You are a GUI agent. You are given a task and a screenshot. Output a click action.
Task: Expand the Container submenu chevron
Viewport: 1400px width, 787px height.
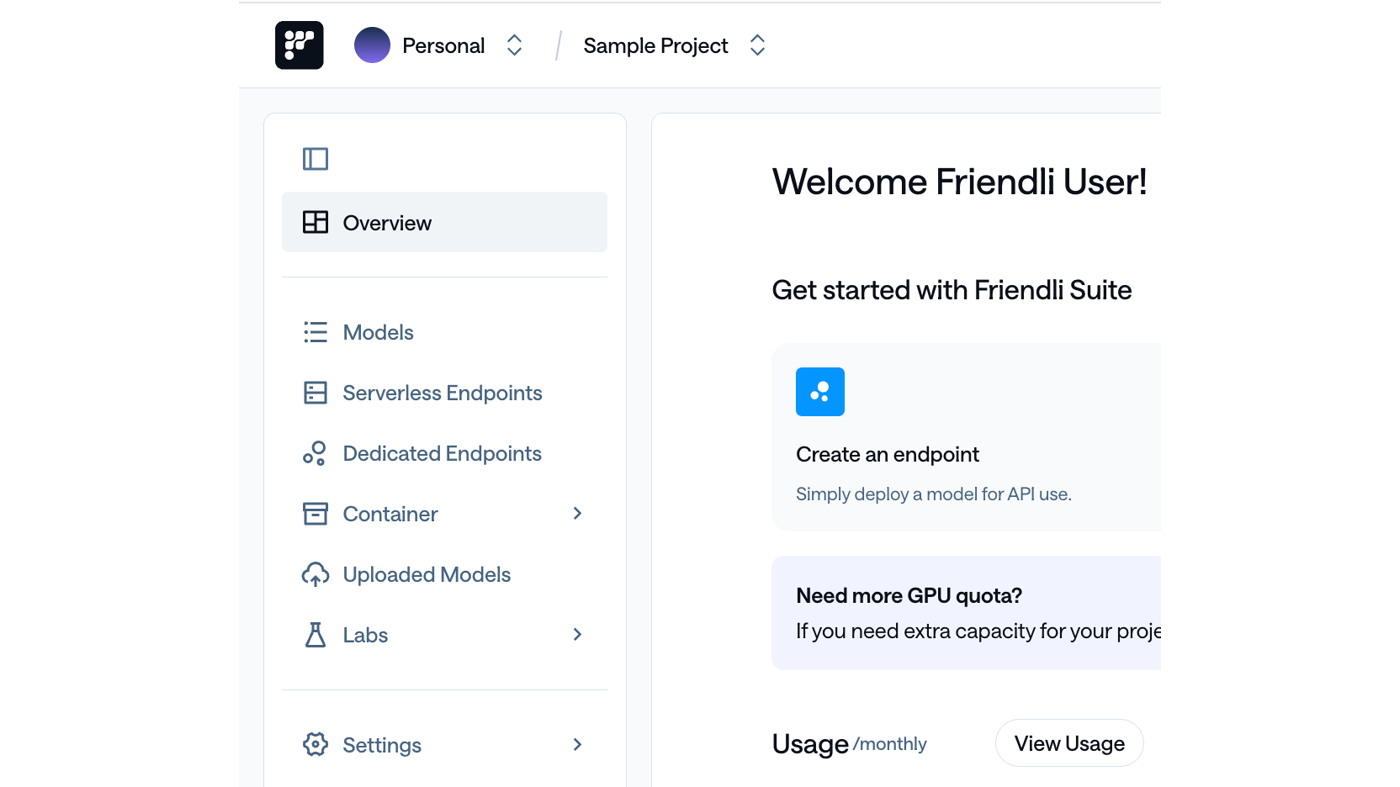[577, 514]
